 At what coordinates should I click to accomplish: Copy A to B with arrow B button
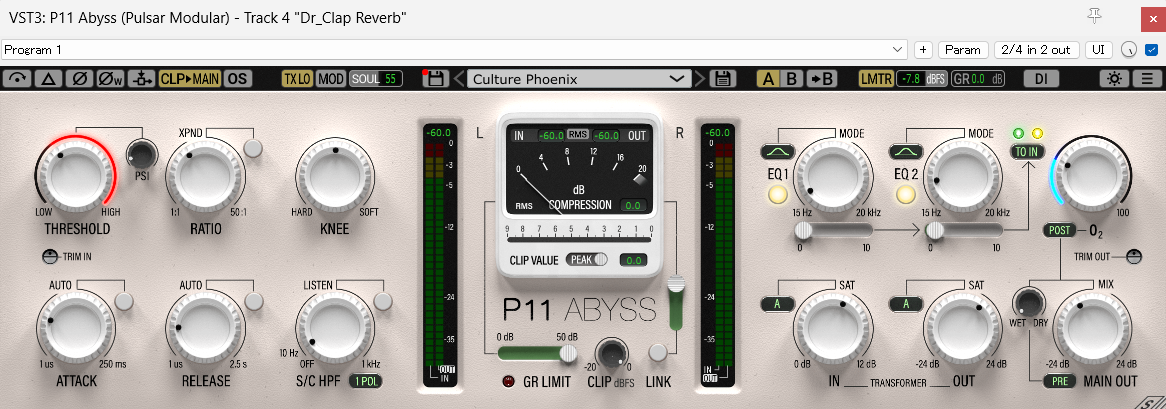(822, 79)
